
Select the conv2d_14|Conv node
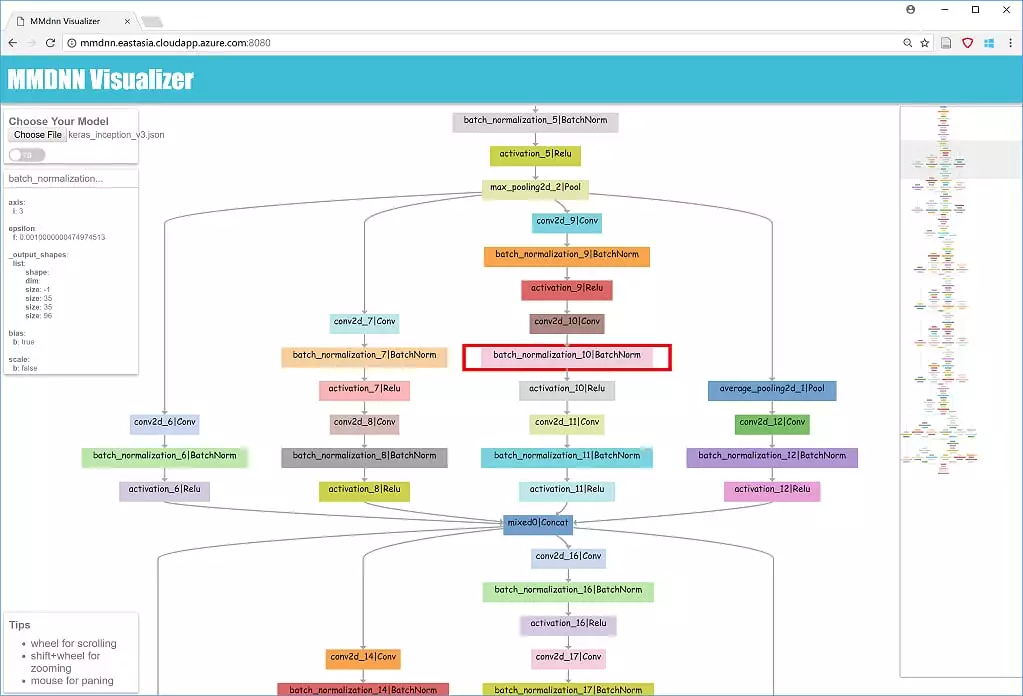(363, 658)
